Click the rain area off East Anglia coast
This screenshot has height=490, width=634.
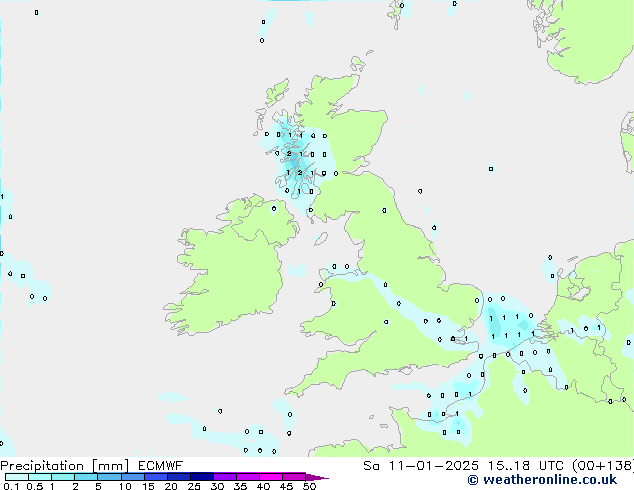(x=506, y=322)
